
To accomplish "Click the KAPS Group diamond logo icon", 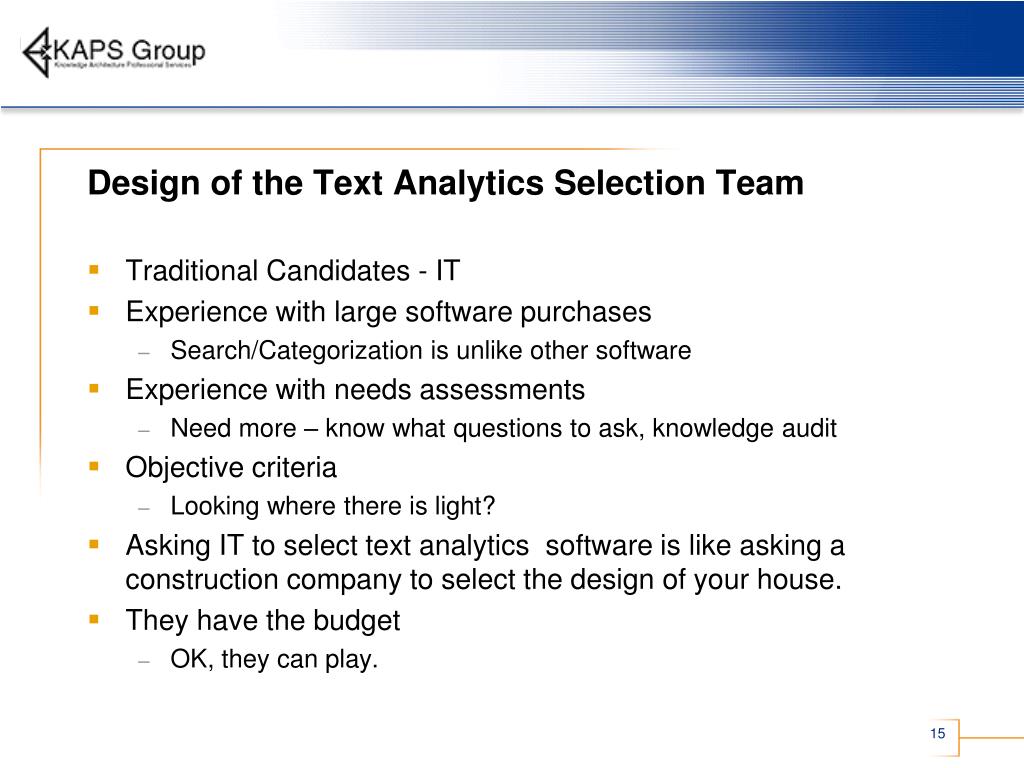I will (x=37, y=52).
